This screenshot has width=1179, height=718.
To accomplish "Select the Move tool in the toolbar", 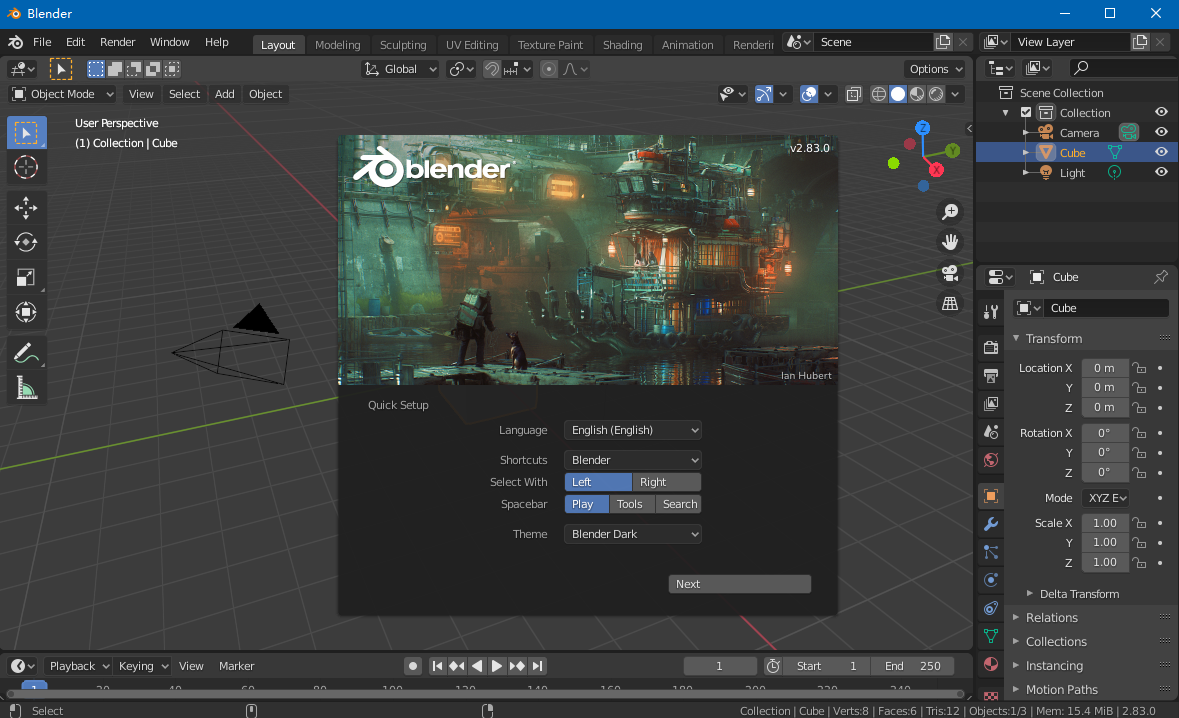I will 26,207.
